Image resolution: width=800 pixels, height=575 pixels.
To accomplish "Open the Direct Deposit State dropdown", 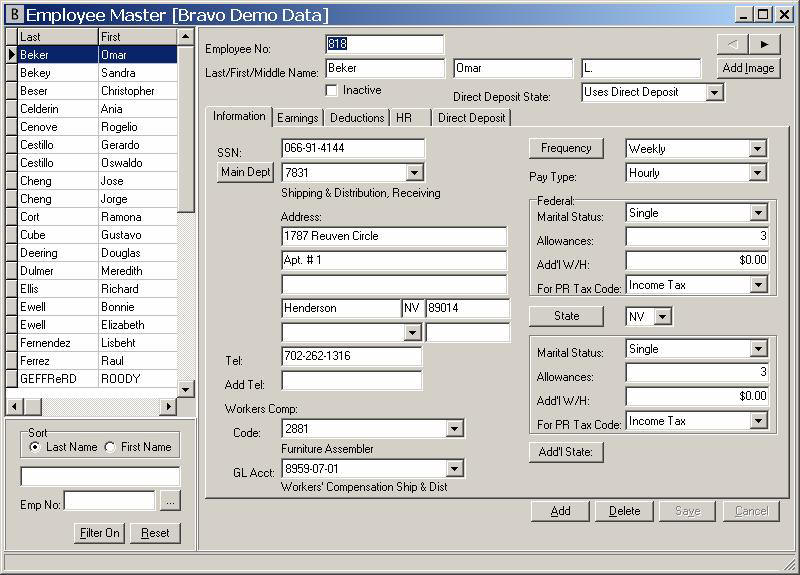I will pyautogui.click(x=714, y=93).
